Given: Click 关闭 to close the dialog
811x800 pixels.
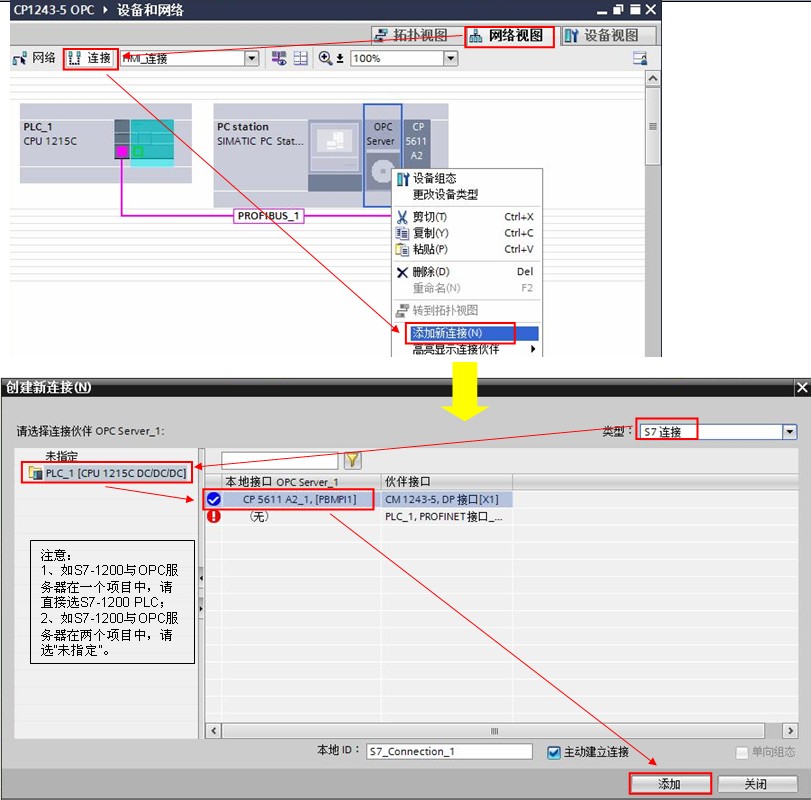Looking at the screenshot, I should 756,784.
